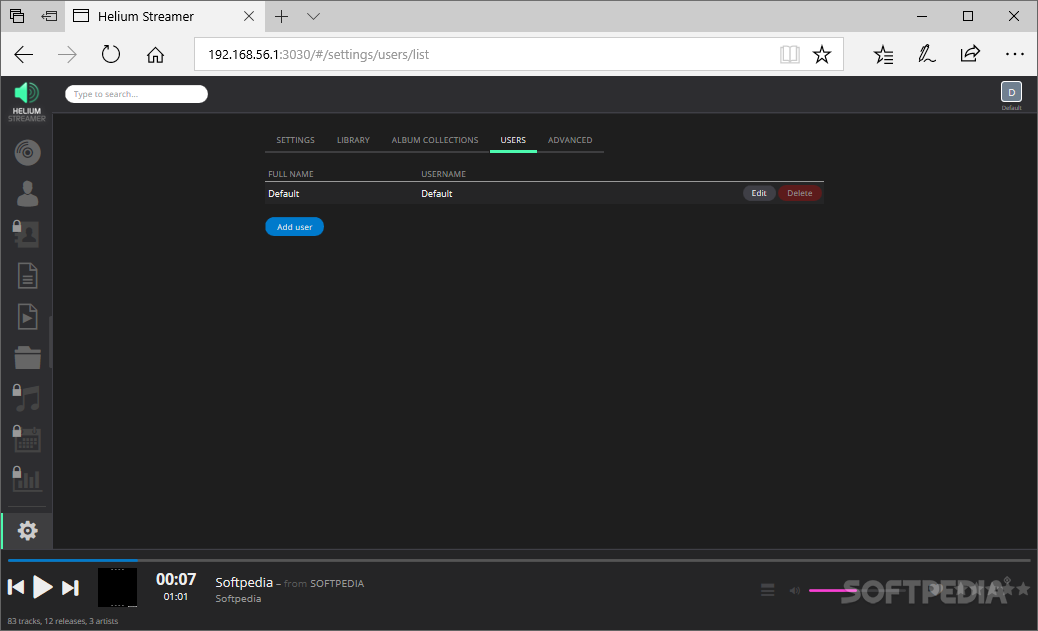Click the Default username cell

(x=437, y=193)
